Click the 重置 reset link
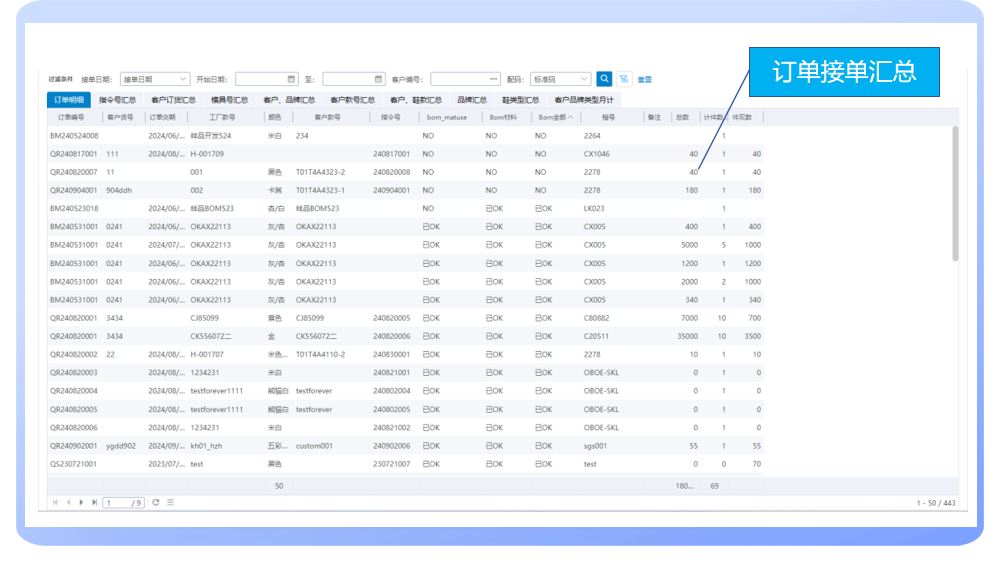This screenshot has width=1000, height=564. (x=645, y=79)
